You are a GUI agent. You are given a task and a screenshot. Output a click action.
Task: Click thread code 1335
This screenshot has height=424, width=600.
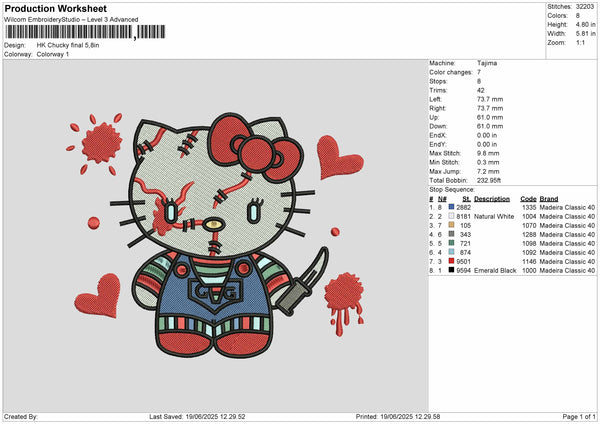coord(529,207)
